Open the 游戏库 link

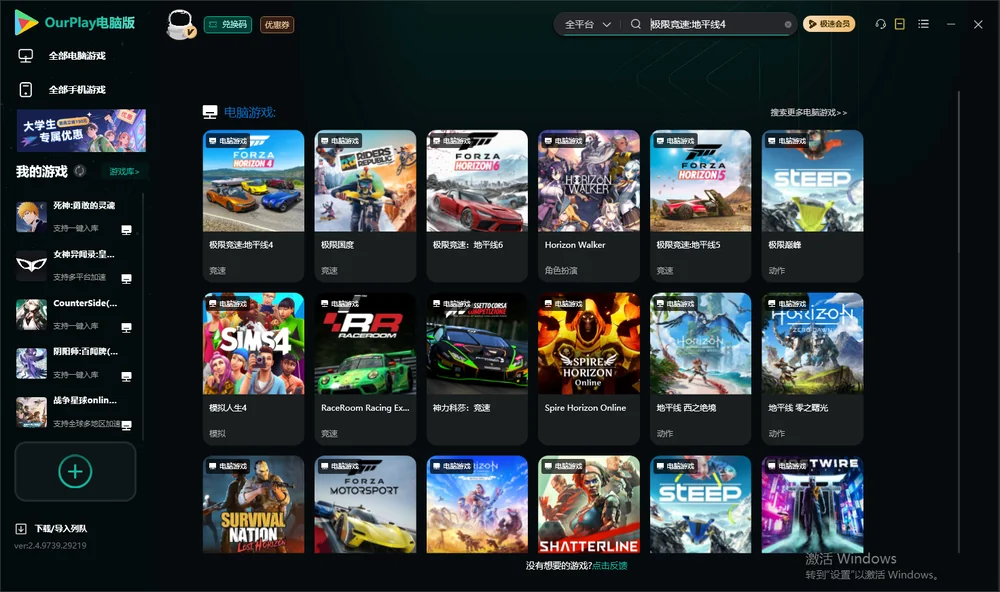[124, 172]
